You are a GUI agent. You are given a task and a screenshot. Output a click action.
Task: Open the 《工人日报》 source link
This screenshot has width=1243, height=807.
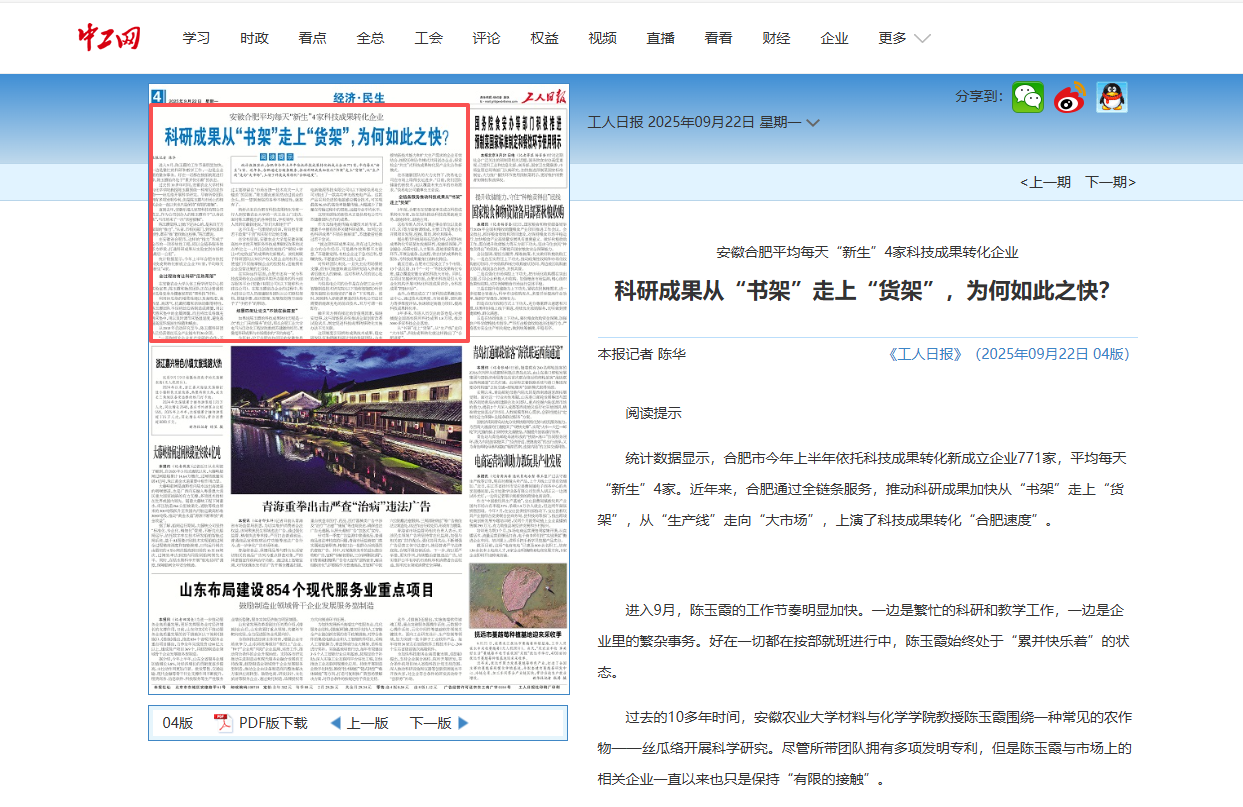924,354
